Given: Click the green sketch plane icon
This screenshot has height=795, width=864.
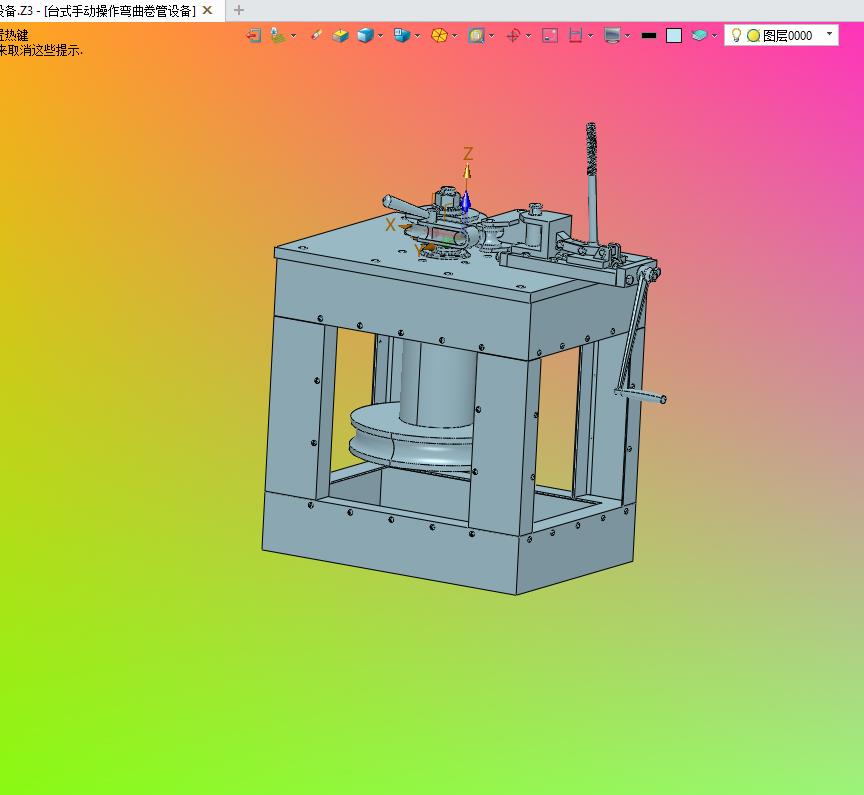Looking at the screenshot, I should (278, 36).
